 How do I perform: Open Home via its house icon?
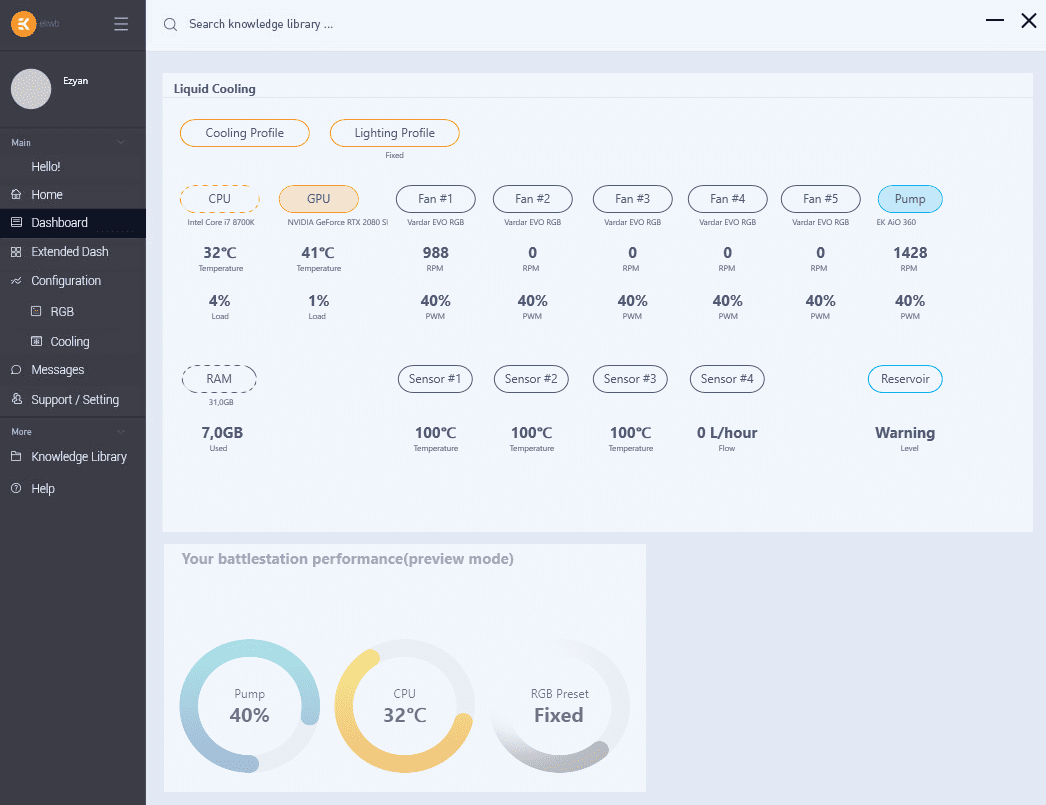pos(16,195)
